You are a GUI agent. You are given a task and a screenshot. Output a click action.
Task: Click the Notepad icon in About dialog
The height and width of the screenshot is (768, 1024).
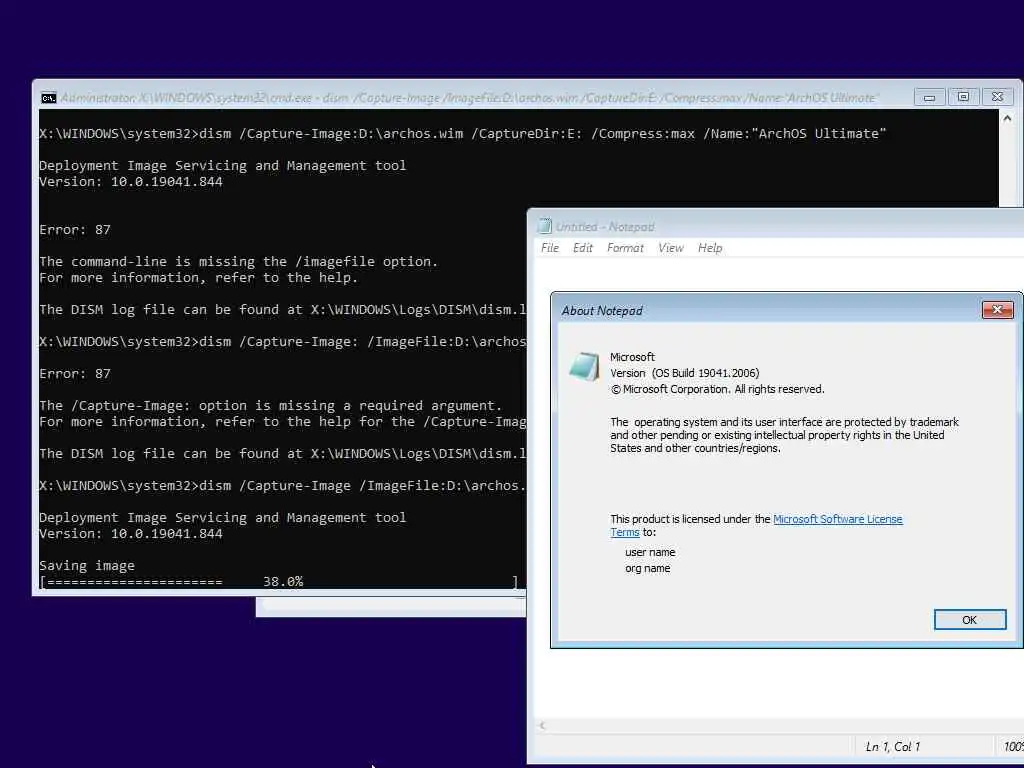pos(584,366)
